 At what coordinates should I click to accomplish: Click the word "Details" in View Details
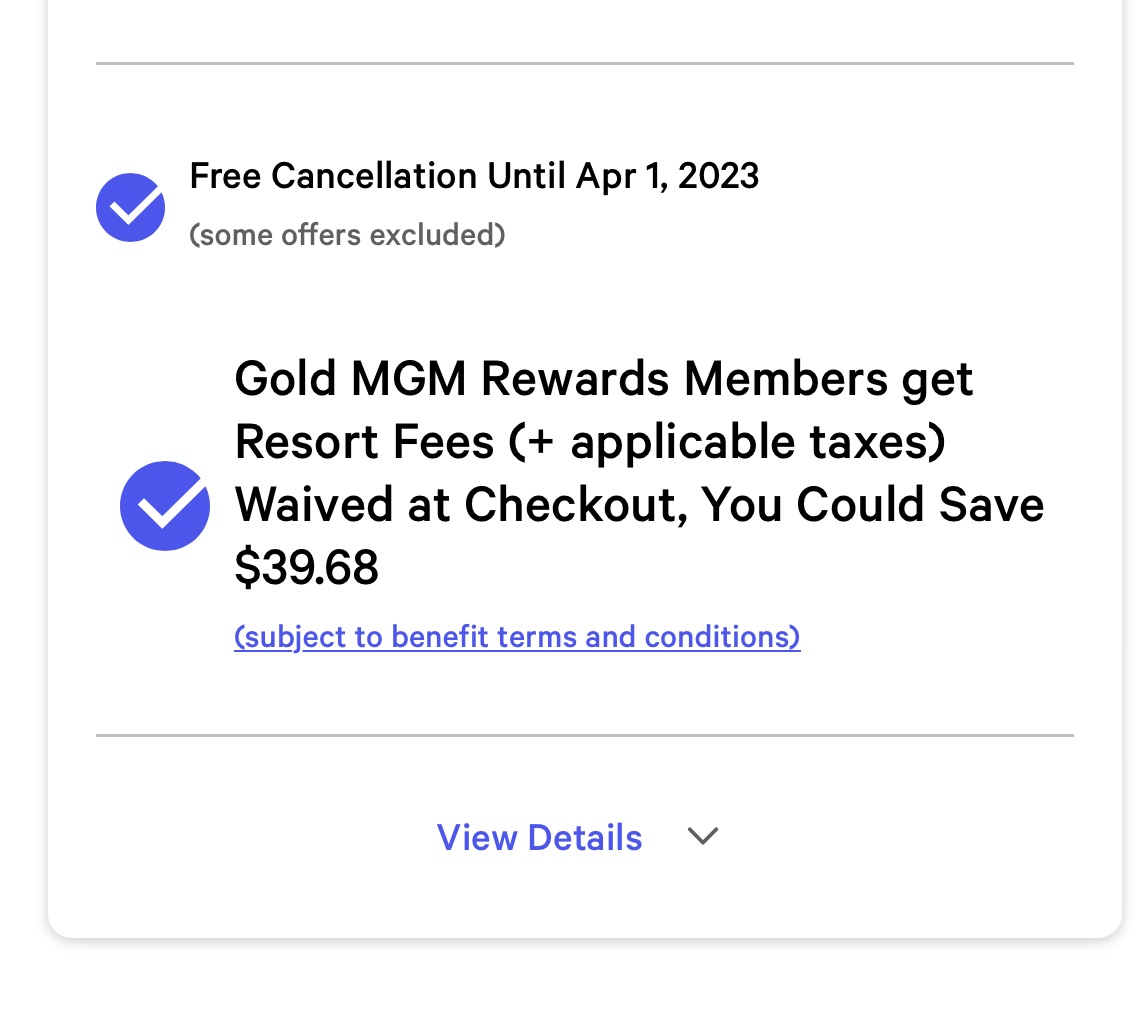[585, 837]
